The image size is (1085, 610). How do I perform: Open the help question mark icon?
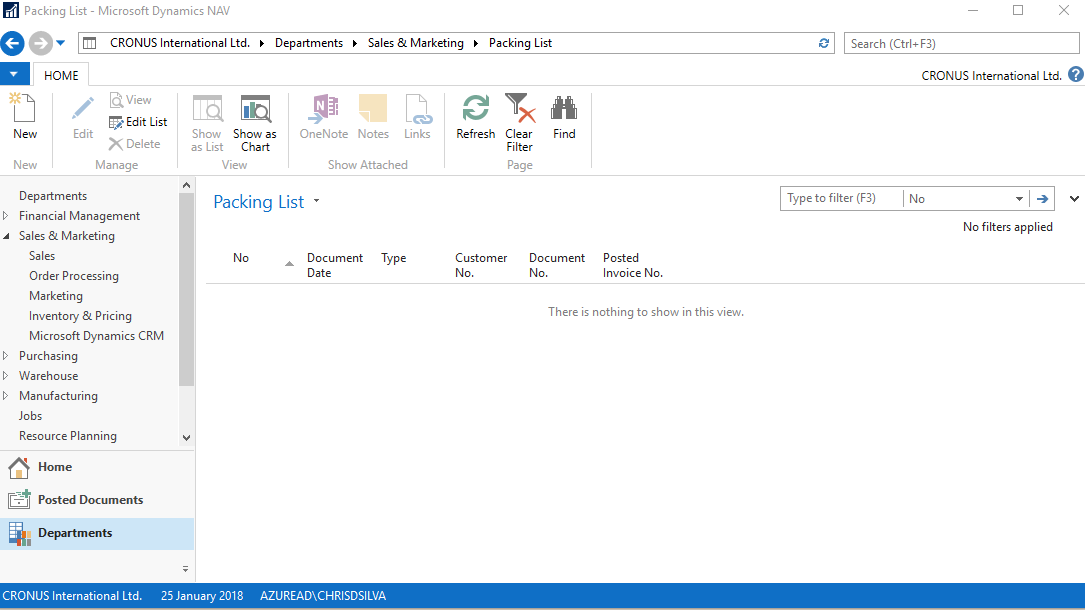point(1075,75)
